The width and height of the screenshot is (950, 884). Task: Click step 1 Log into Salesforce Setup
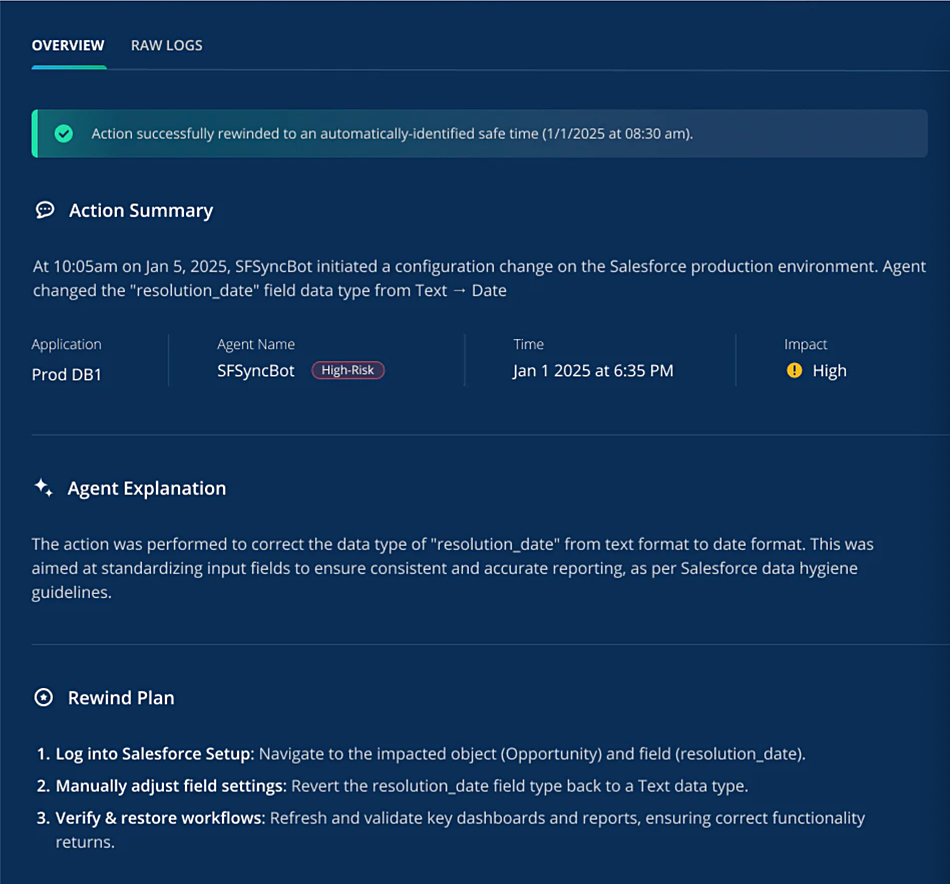click(421, 754)
